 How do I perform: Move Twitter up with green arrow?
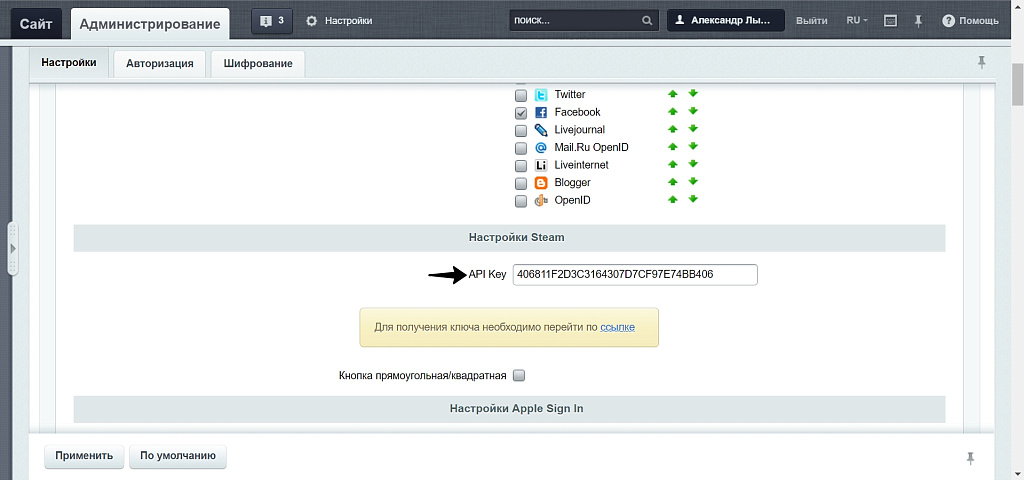(x=673, y=94)
